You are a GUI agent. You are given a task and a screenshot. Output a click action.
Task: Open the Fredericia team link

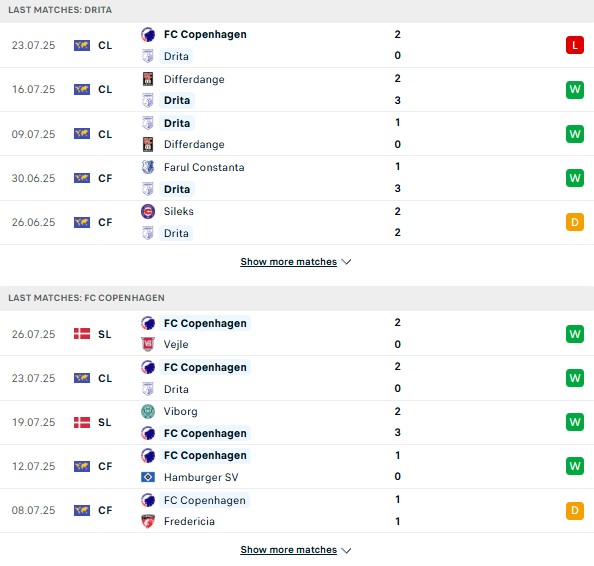click(x=189, y=521)
